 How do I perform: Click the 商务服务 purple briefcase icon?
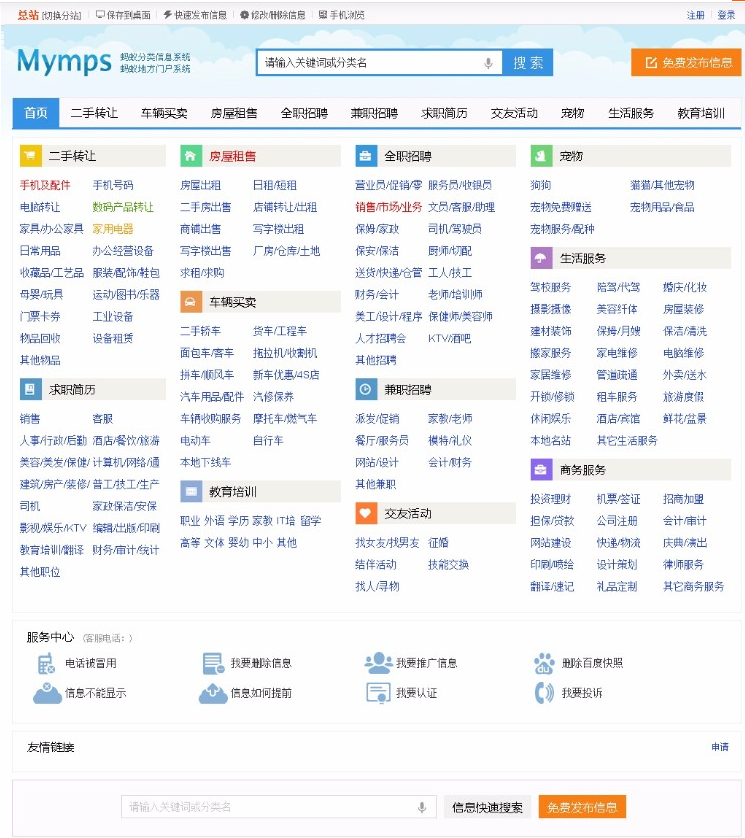click(541, 470)
